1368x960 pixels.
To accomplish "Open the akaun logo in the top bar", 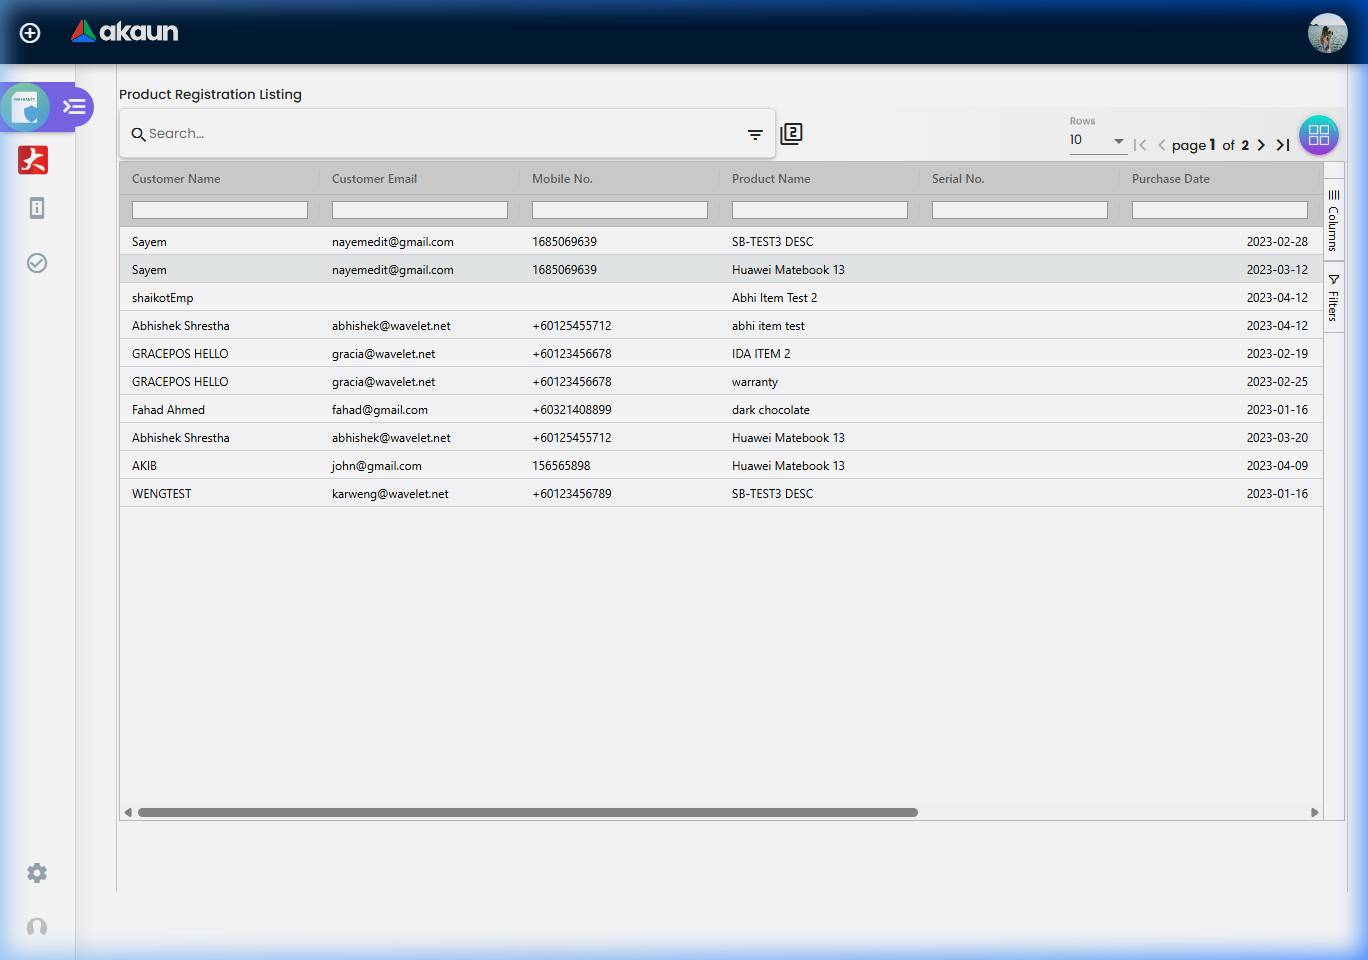I will point(125,31).
